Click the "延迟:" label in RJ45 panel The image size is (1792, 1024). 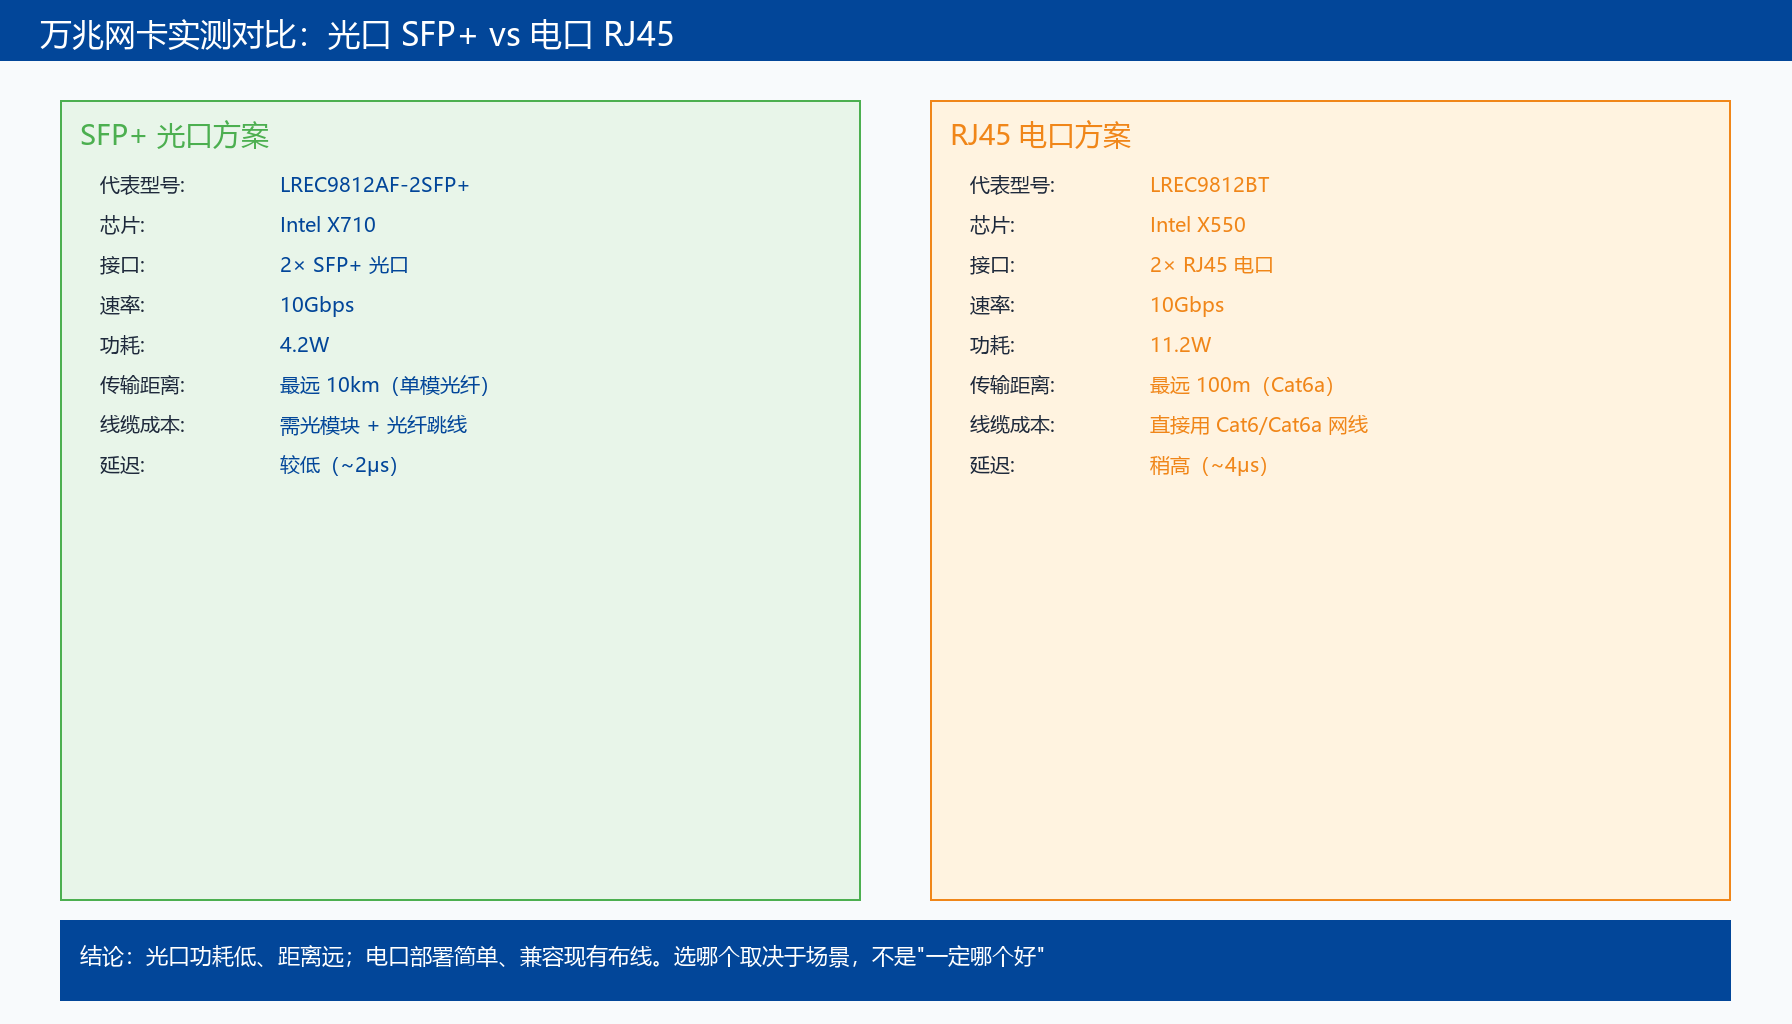click(x=992, y=465)
